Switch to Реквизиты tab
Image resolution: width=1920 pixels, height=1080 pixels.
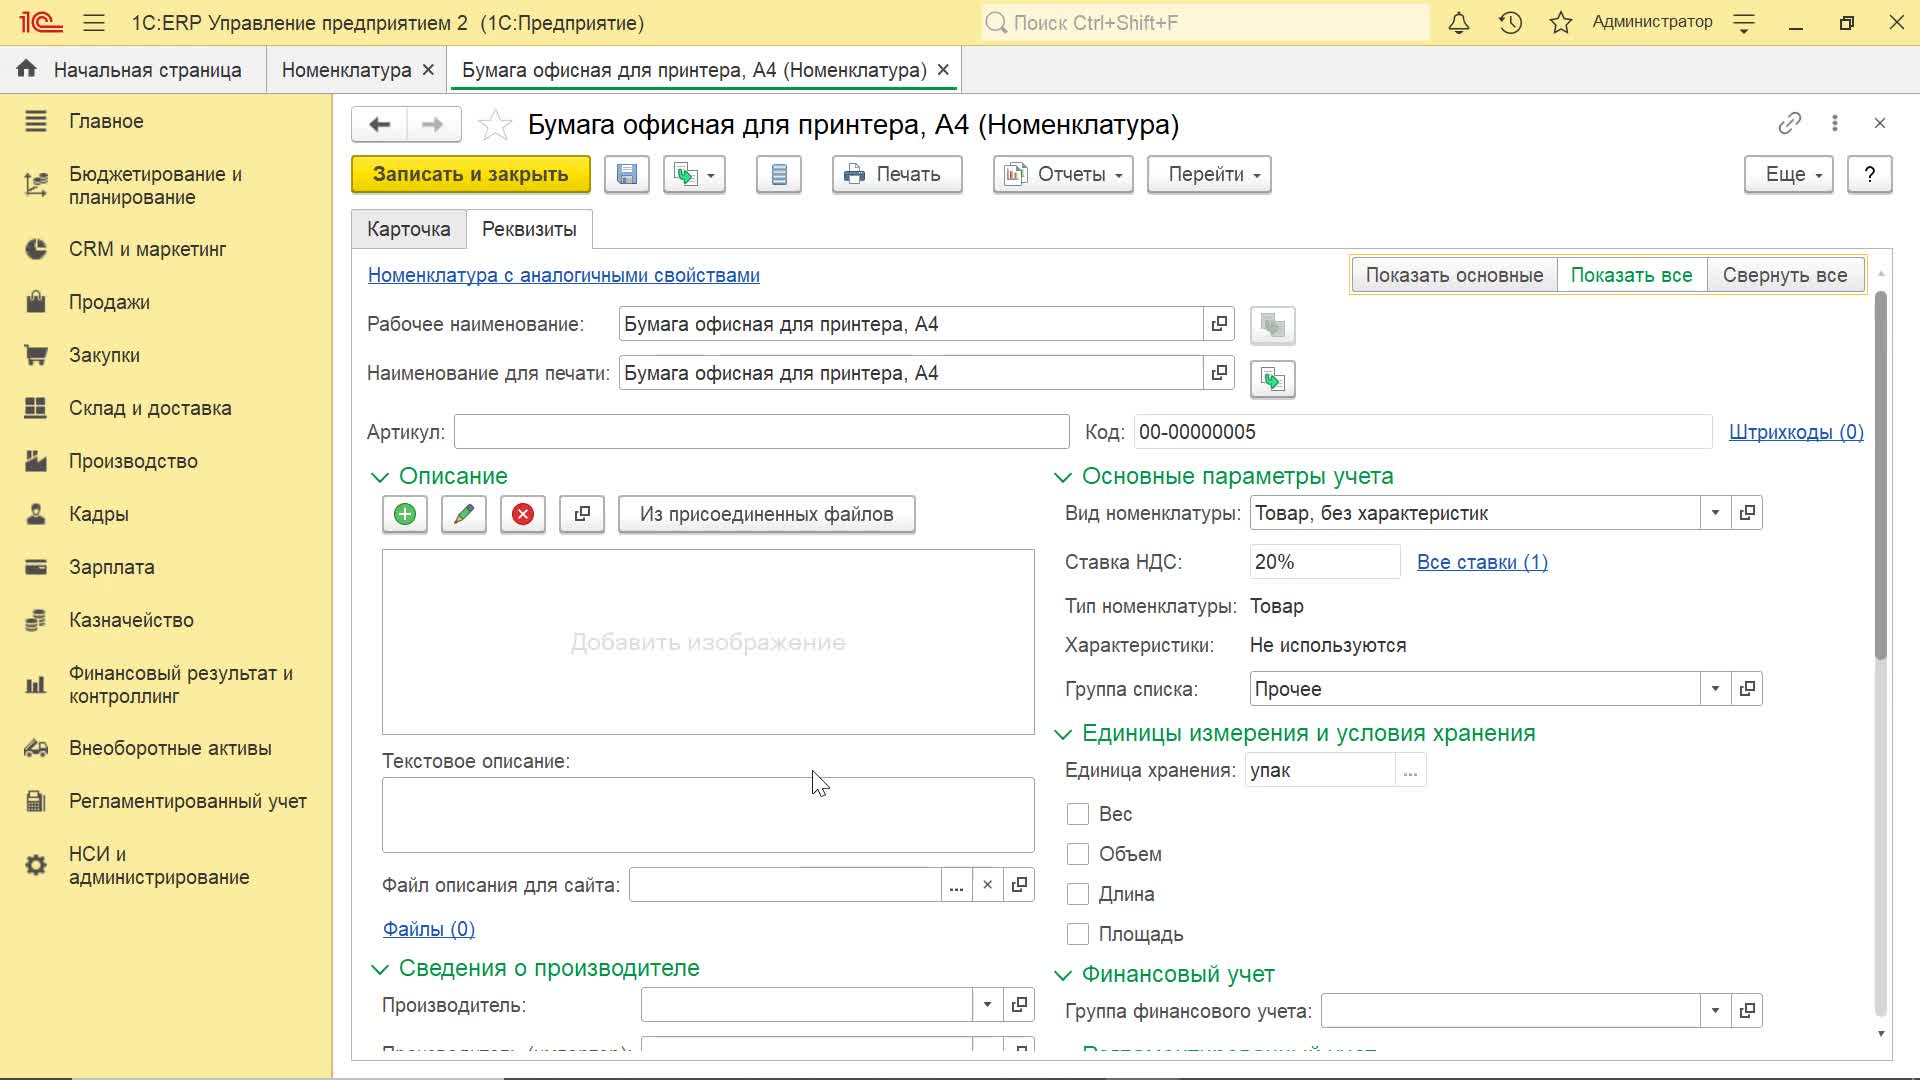529,229
